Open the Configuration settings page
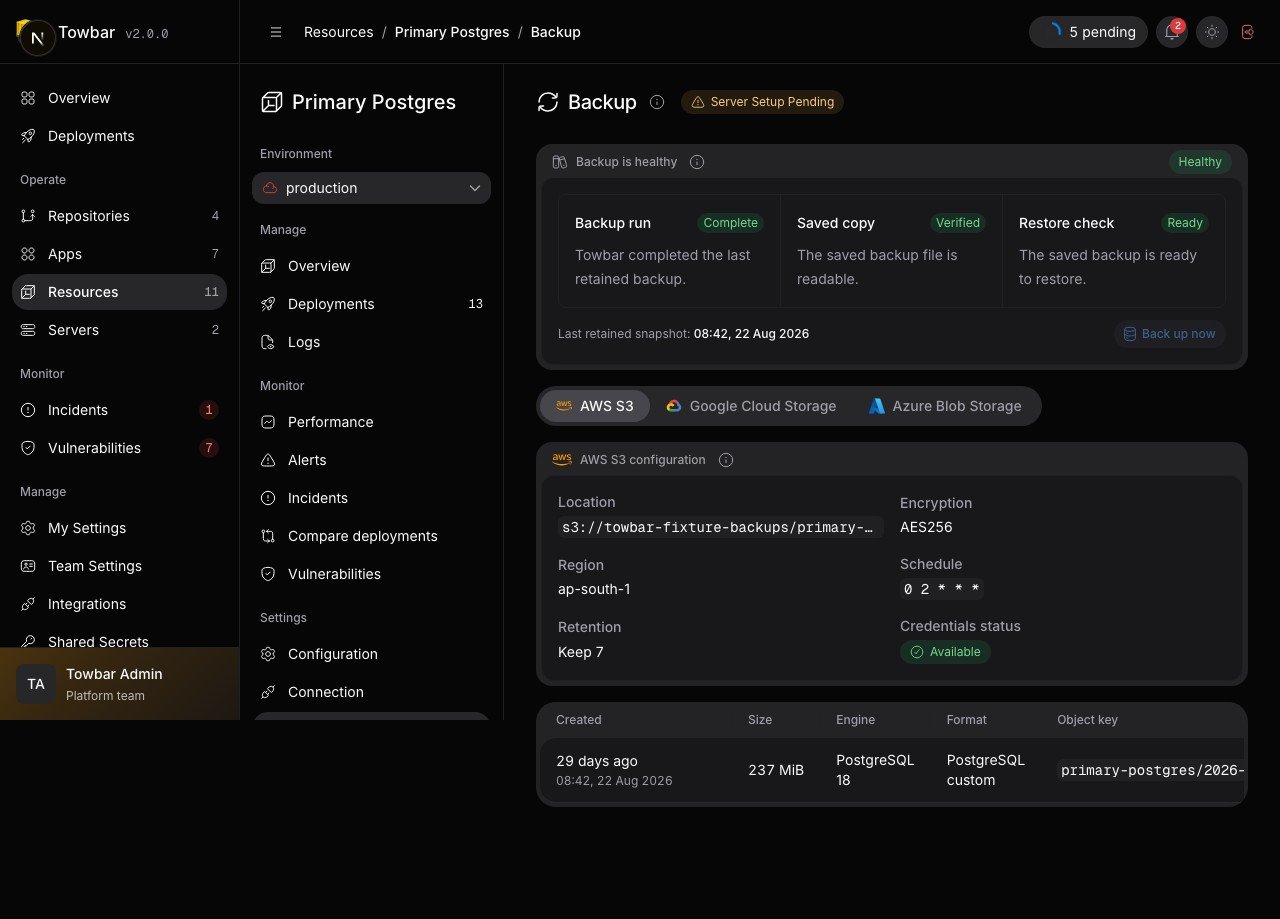The width and height of the screenshot is (1280, 919). click(x=371, y=654)
